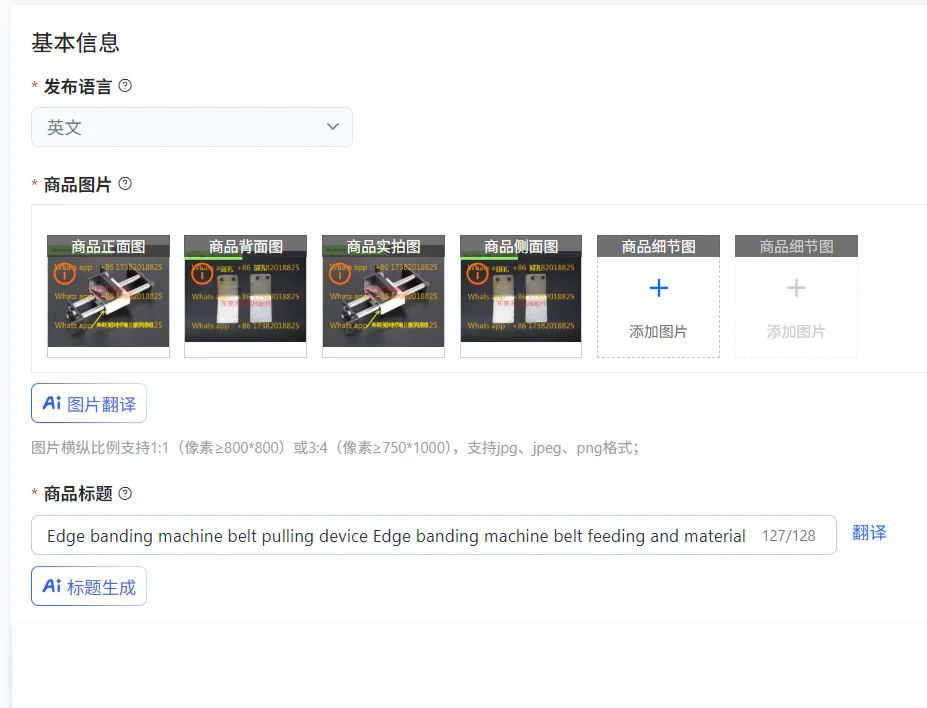Image resolution: width=927 pixels, height=708 pixels.
Task: Select the 商品正面图 thumbnail
Action: point(108,296)
